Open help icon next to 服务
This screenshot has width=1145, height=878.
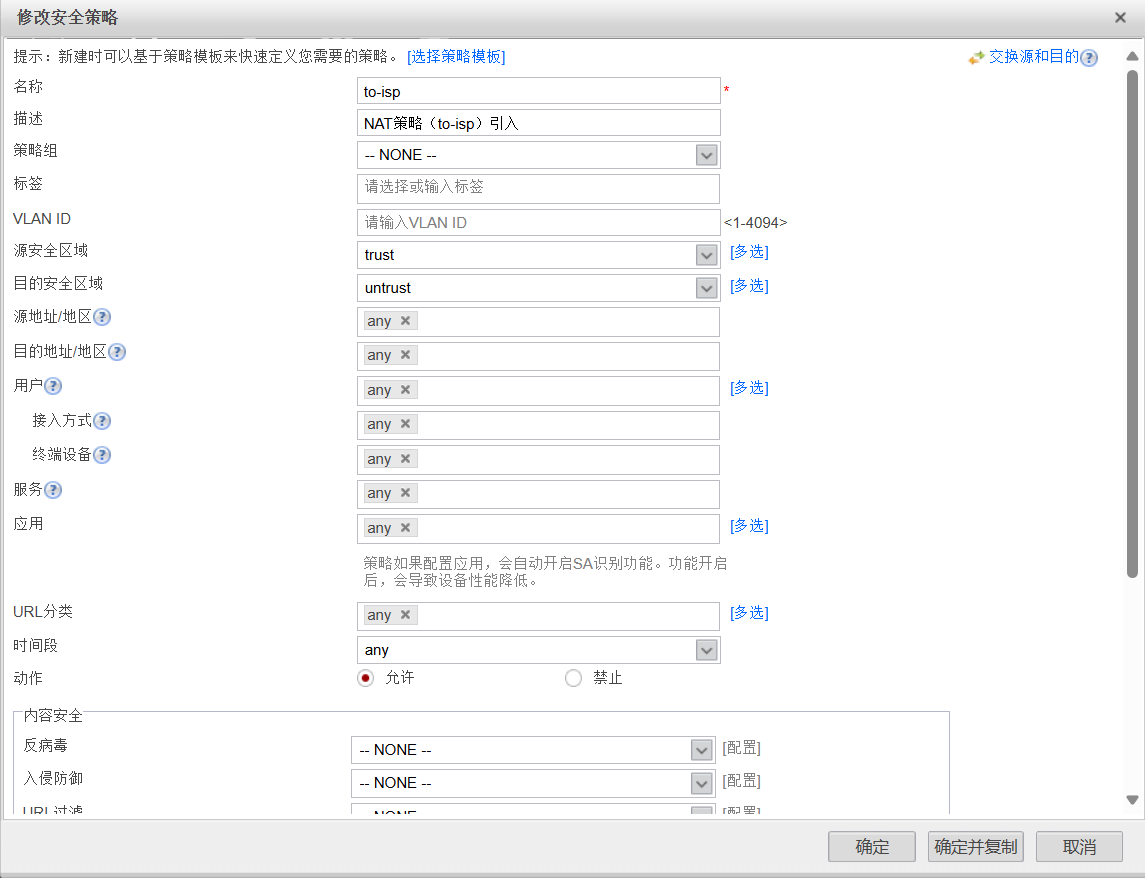click(53, 489)
